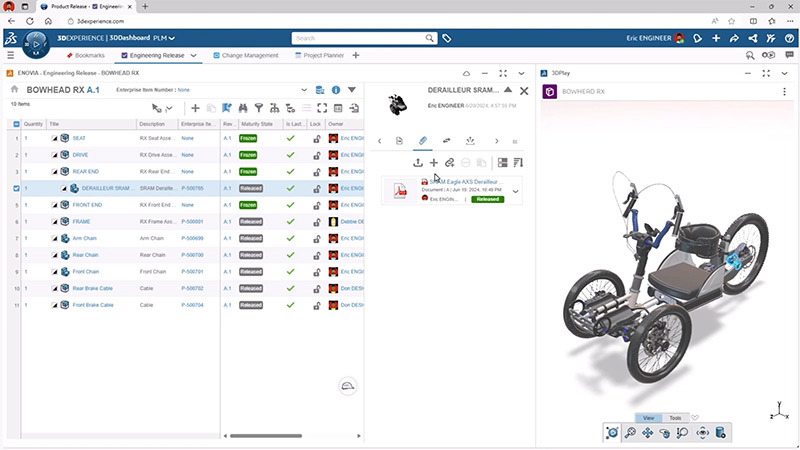The image size is (800, 450).
Task: Toggle the select-all checkbox in table header
Action: pos(16,124)
